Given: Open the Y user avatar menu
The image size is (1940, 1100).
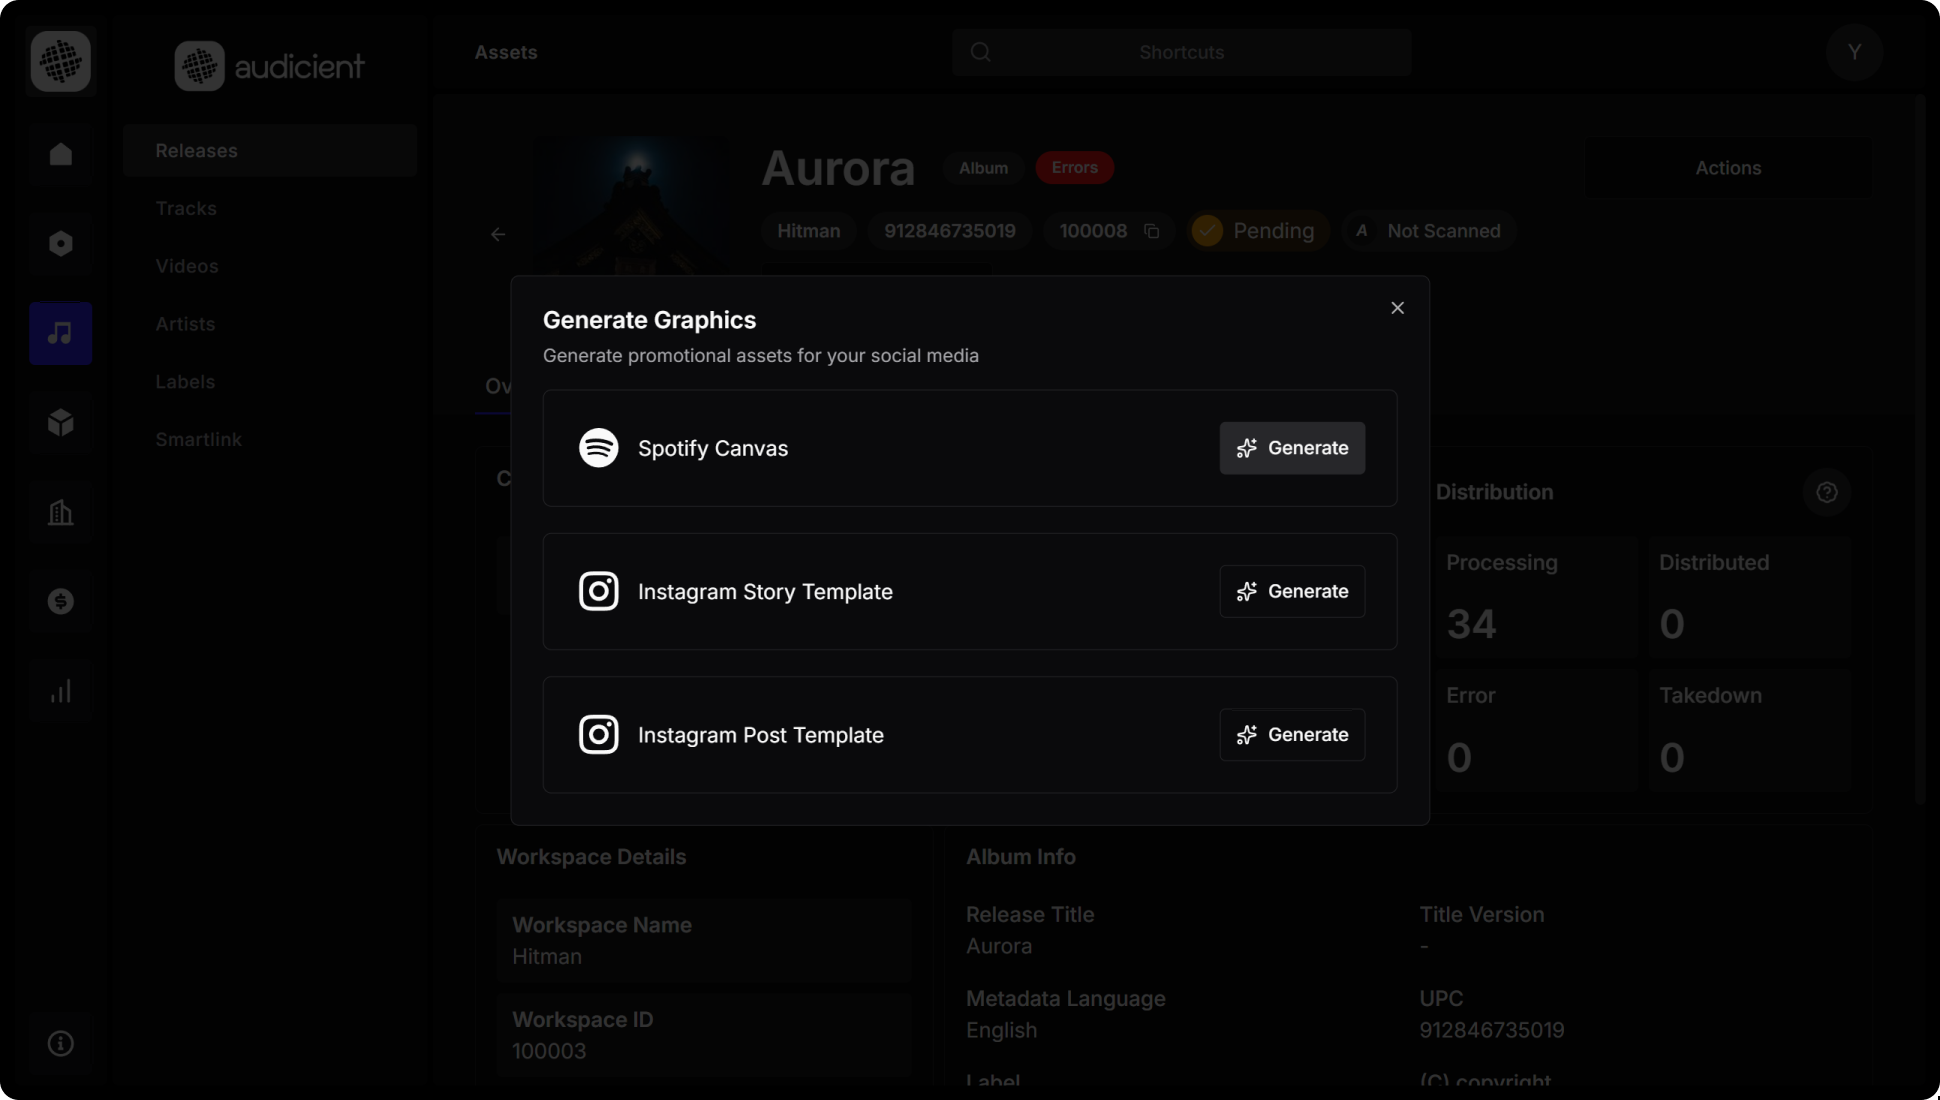Looking at the screenshot, I should (x=1854, y=52).
